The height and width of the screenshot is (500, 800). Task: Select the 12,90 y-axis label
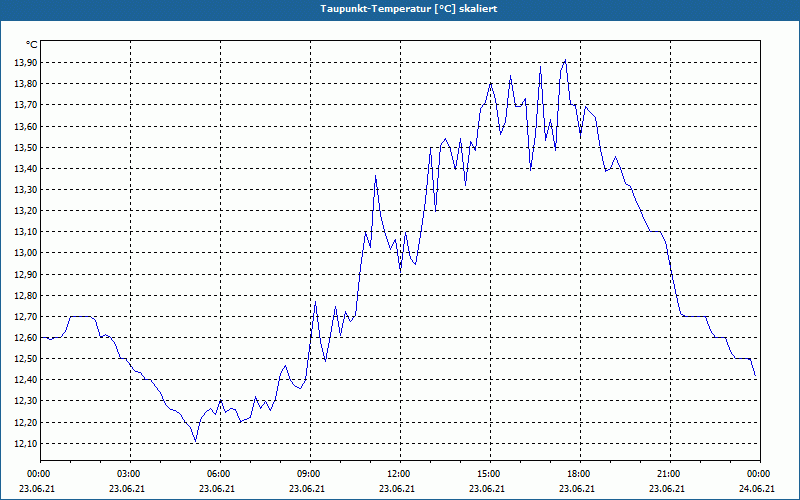tap(26, 274)
